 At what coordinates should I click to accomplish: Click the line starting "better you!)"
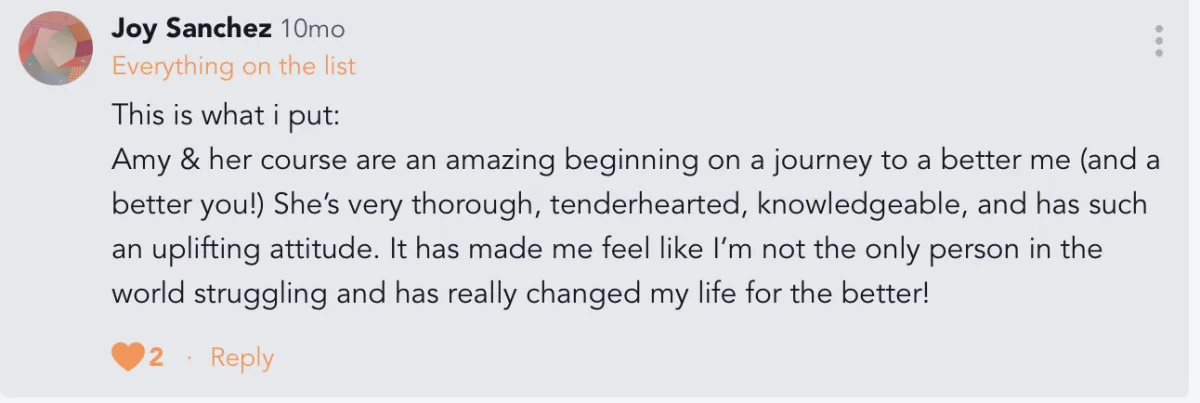628,205
